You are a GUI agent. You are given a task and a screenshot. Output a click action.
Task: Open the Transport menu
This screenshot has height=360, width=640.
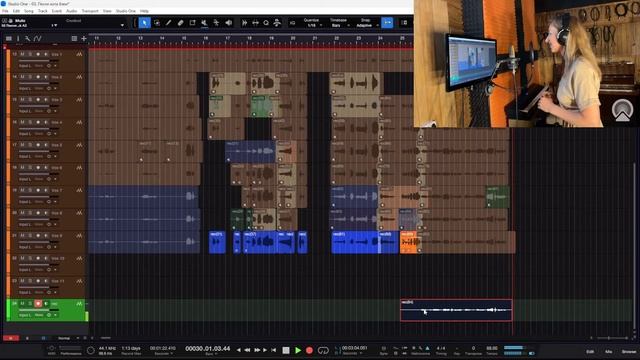tap(90, 11)
